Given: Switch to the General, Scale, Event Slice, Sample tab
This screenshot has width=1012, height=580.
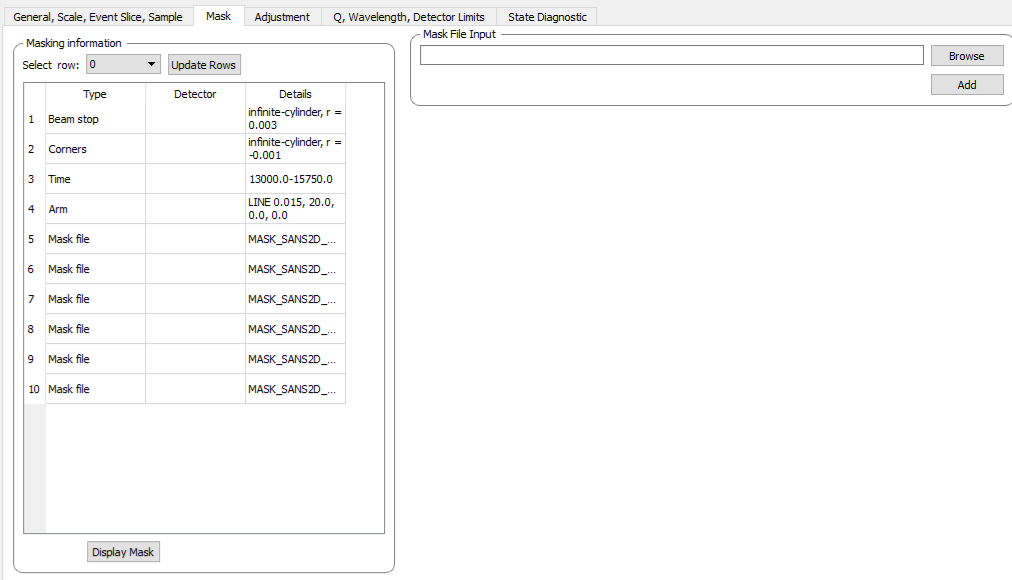Looking at the screenshot, I should tap(98, 17).
